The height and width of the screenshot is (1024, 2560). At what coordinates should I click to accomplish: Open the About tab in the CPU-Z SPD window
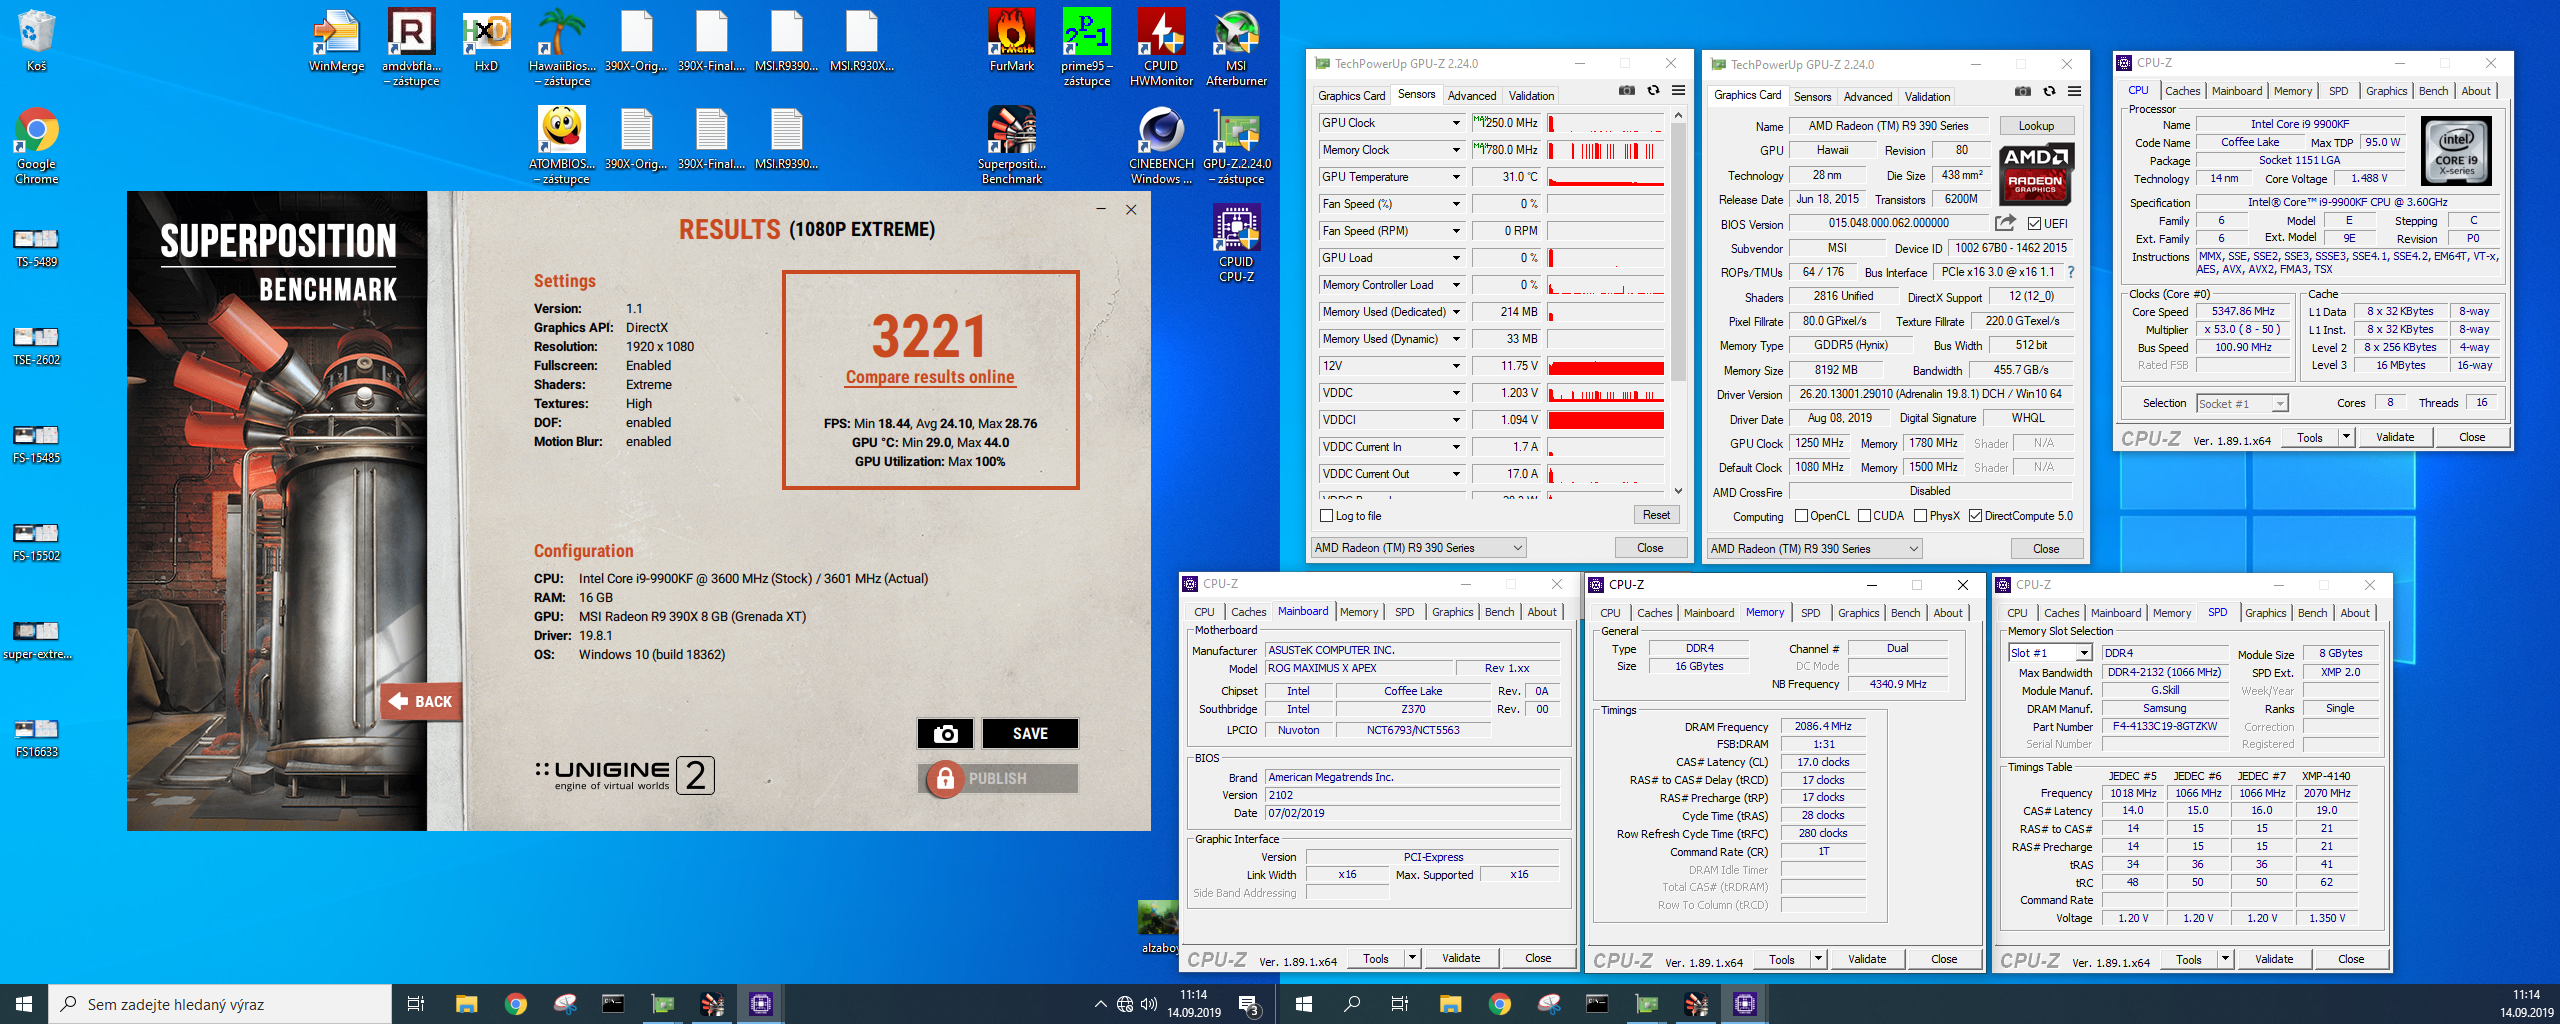pos(2354,613)
